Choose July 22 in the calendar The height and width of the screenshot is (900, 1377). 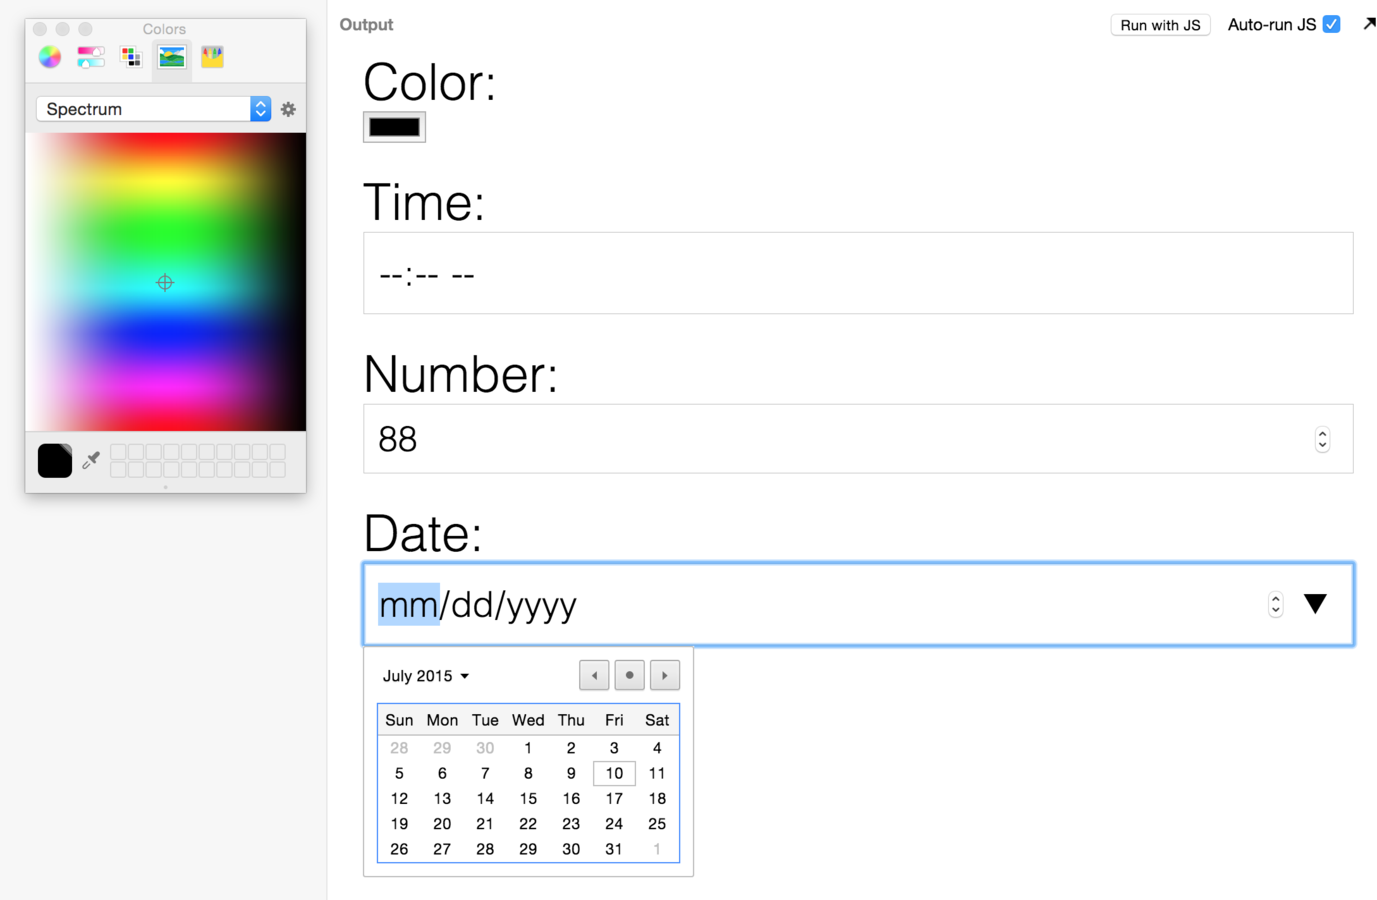[x=528, y=824]
